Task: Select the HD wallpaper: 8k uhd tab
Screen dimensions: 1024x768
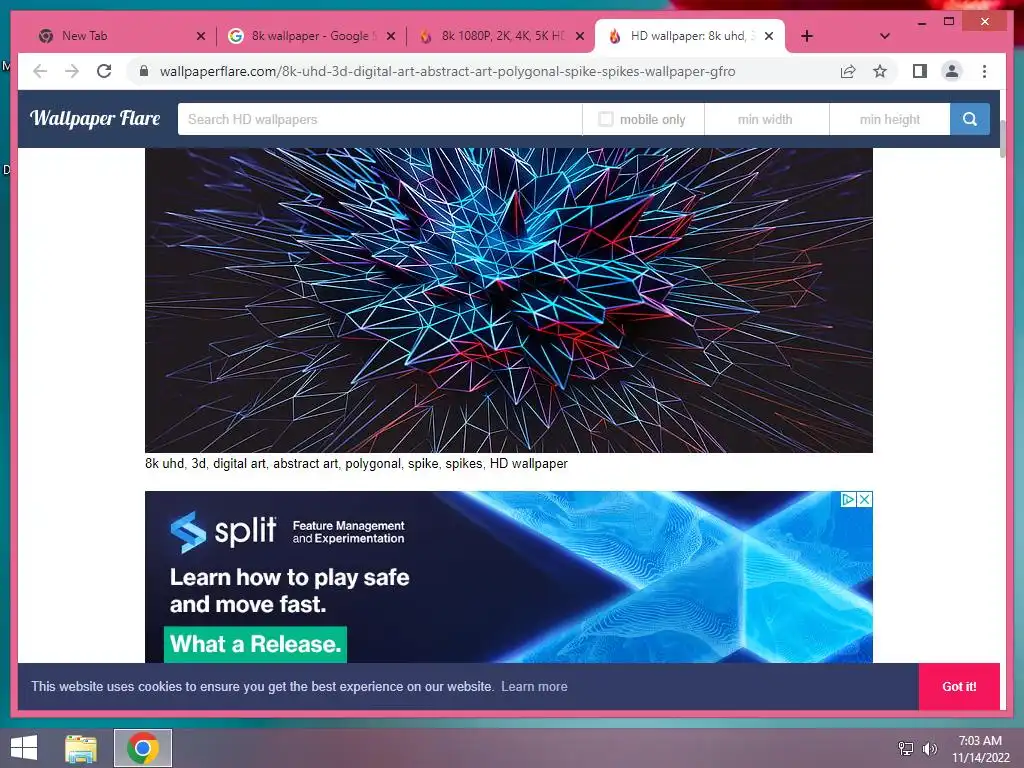Action: click(x=692, y=36)
